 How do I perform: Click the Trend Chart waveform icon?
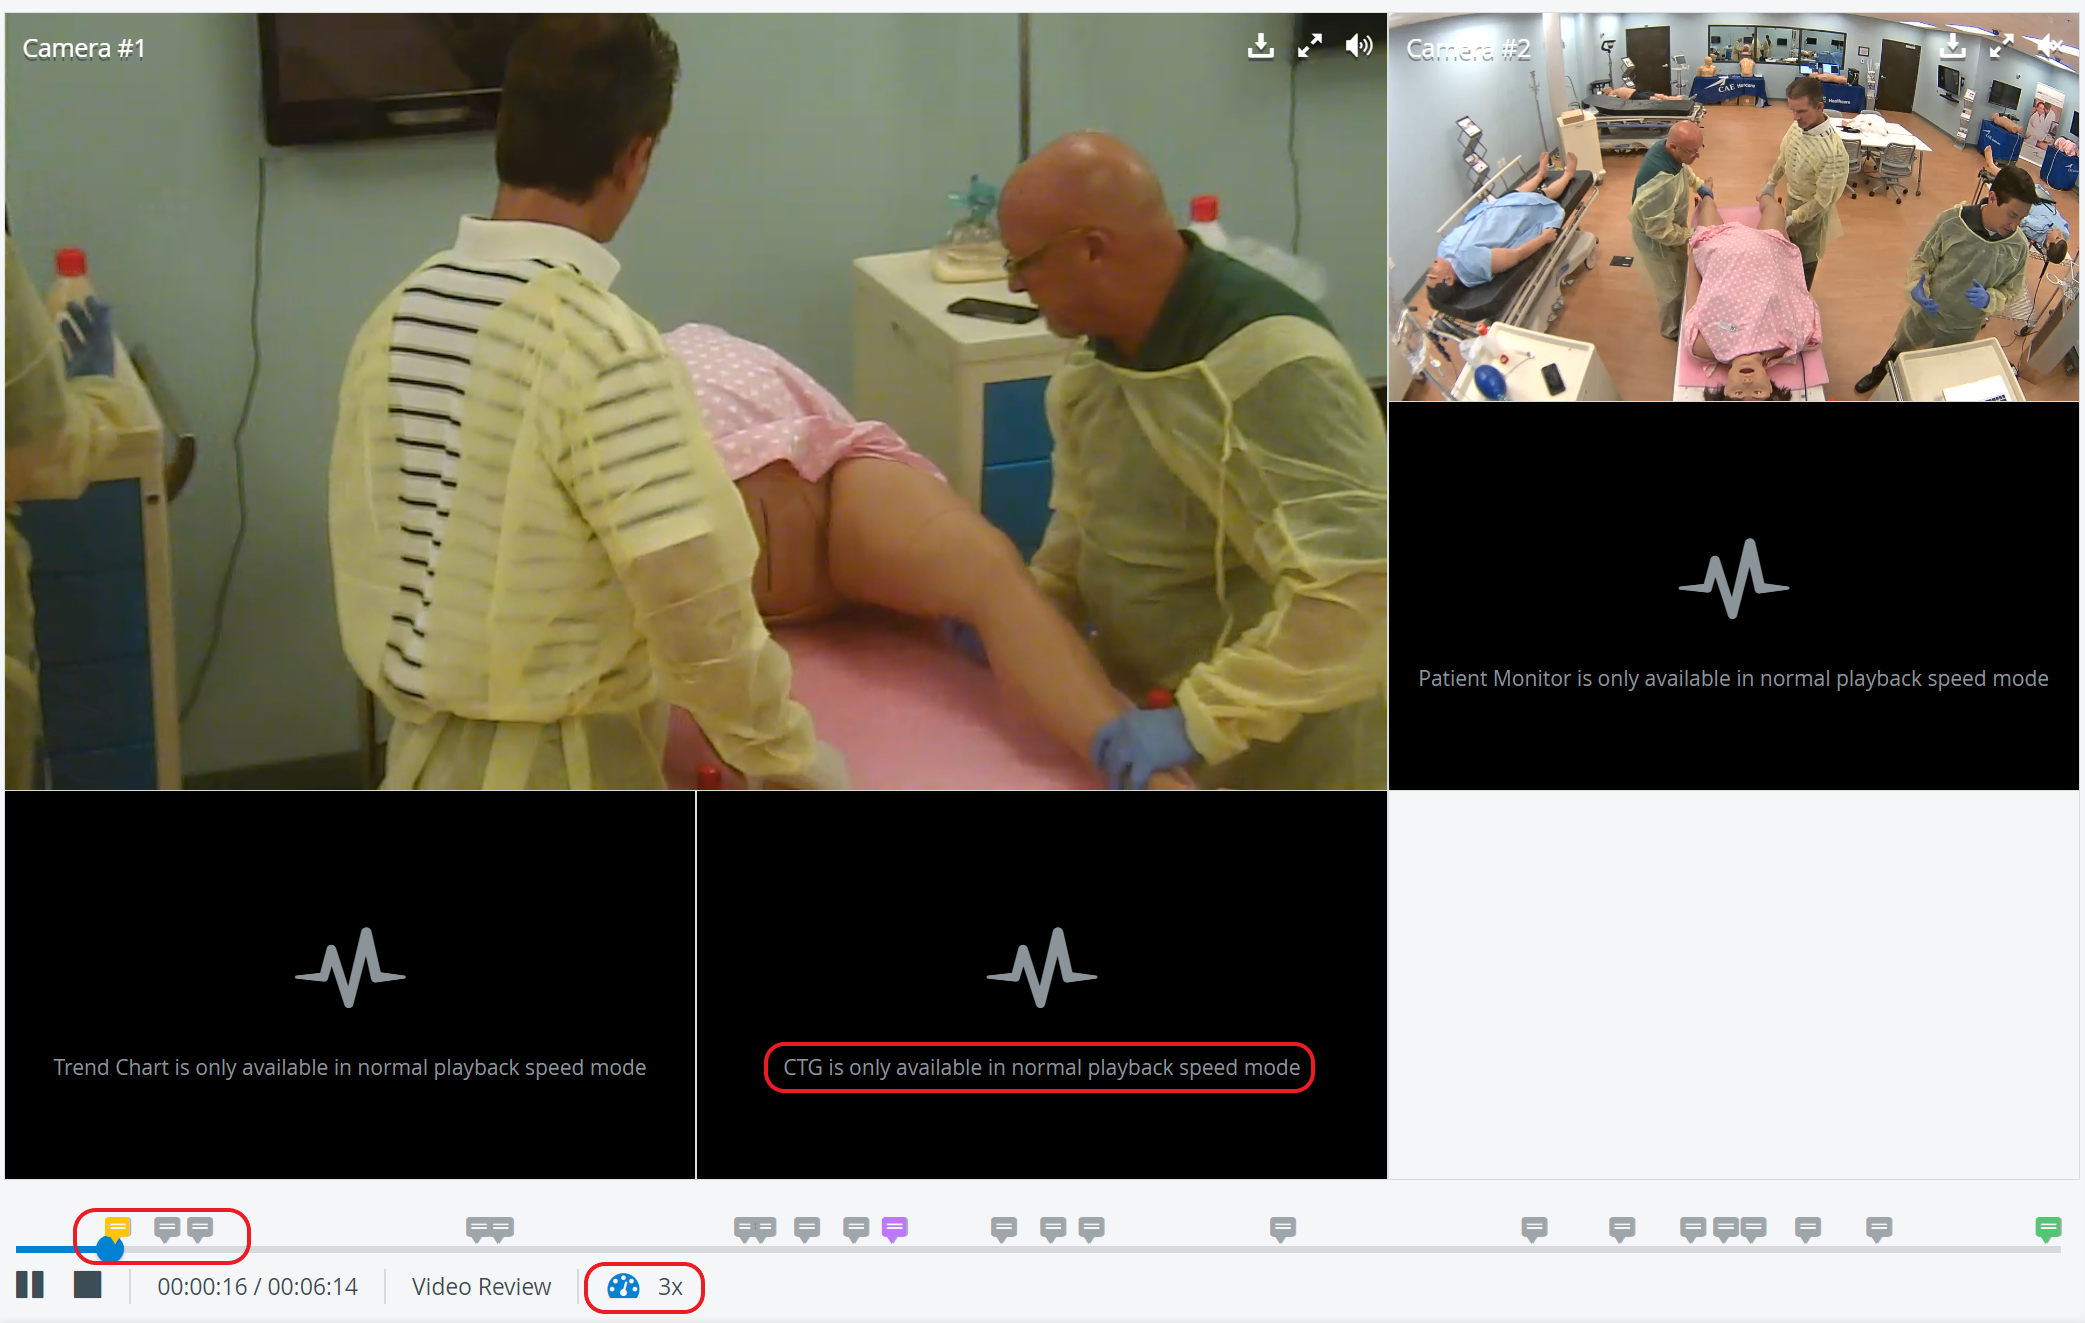pyautogui.click(x=350, y=968)
